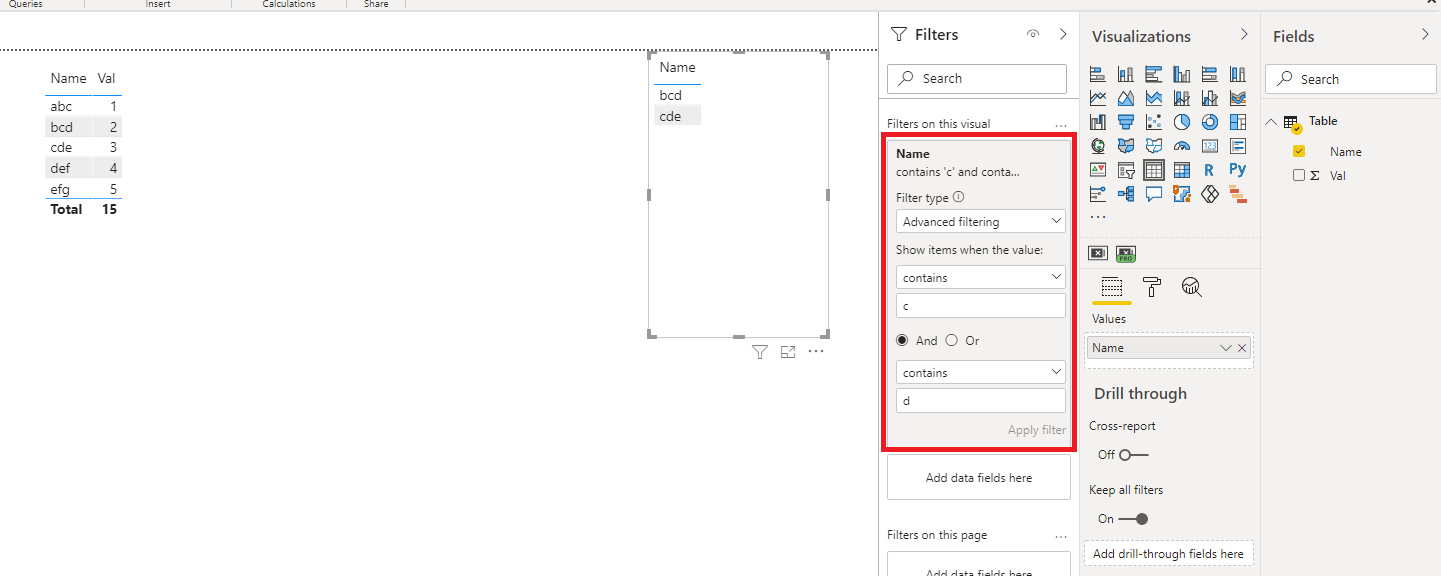The image size is (1441, 576).
Task: Select the Decomposition tree visualization
Action: 1125,194
